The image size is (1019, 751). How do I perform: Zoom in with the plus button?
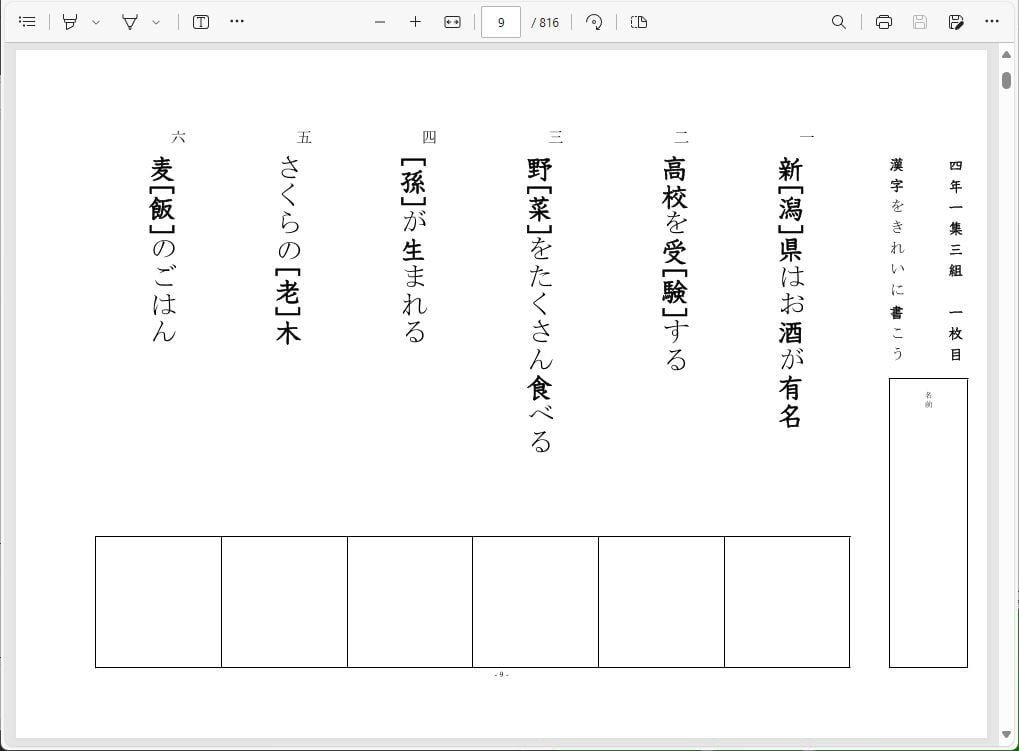pyautogui.click(x=415, y=22)
